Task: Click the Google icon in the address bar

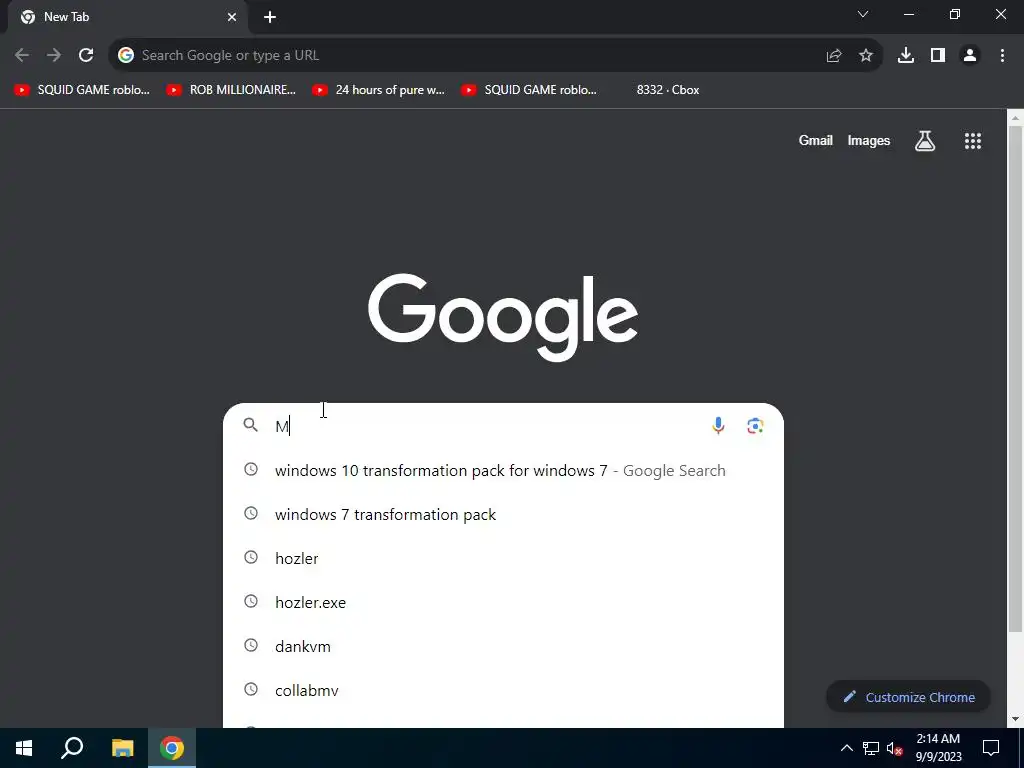Action: (126, 56)
